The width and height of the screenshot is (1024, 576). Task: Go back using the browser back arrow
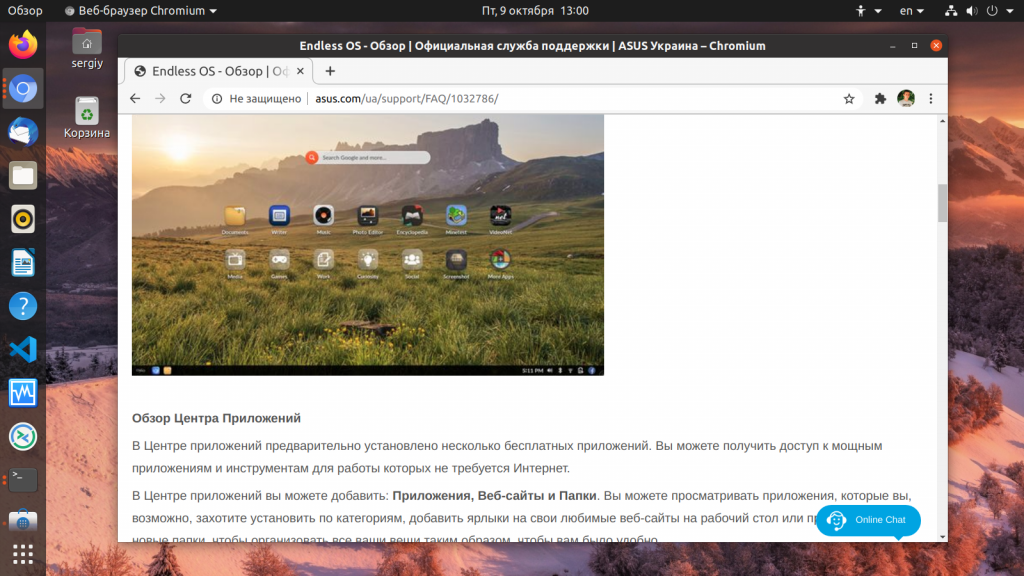pyautogui.click(x=135, y=99)
